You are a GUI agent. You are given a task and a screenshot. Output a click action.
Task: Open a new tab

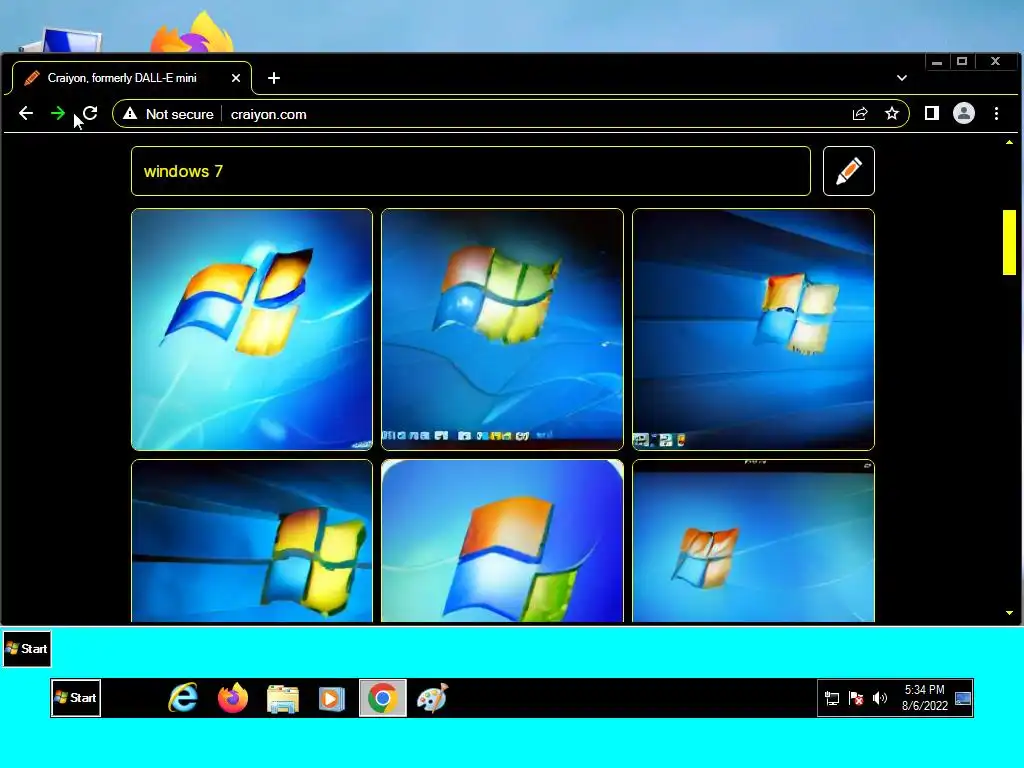click(274, 78)
